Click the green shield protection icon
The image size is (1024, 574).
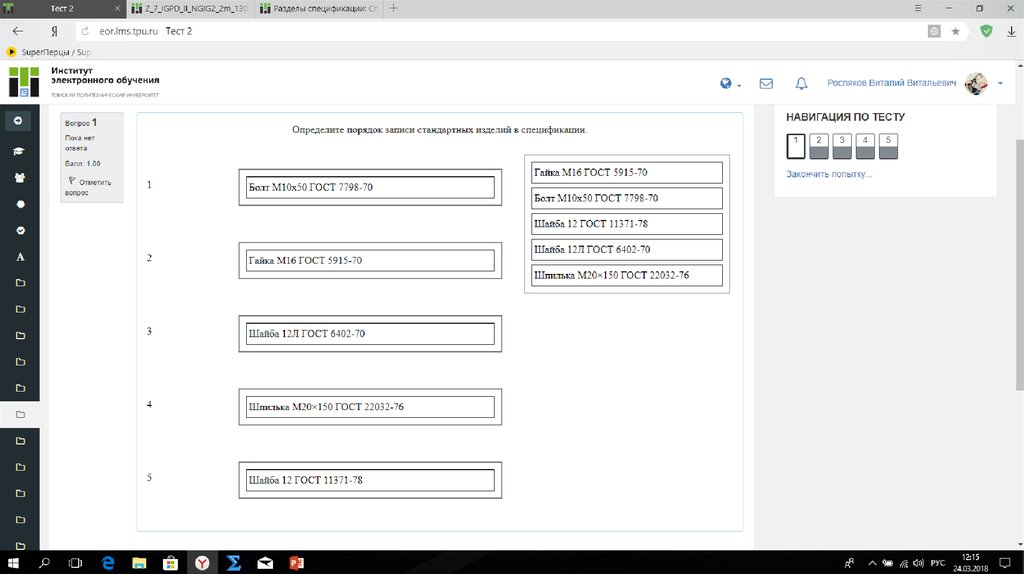click(x=986, y=31)
